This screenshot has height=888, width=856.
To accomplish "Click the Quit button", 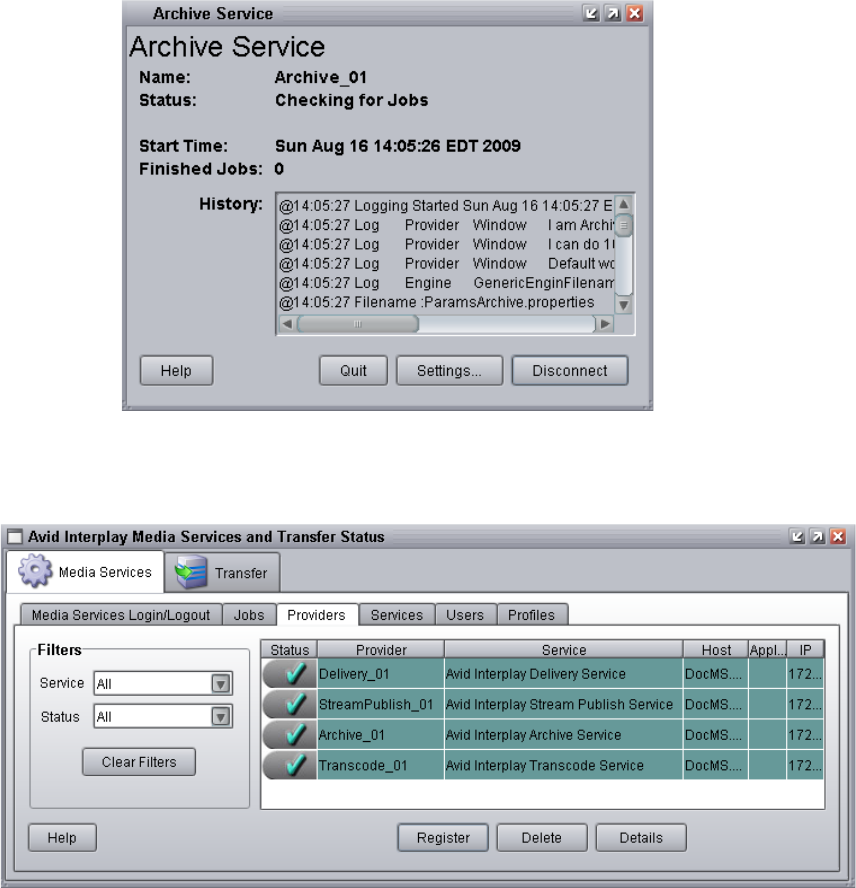I will coord(354,370).
